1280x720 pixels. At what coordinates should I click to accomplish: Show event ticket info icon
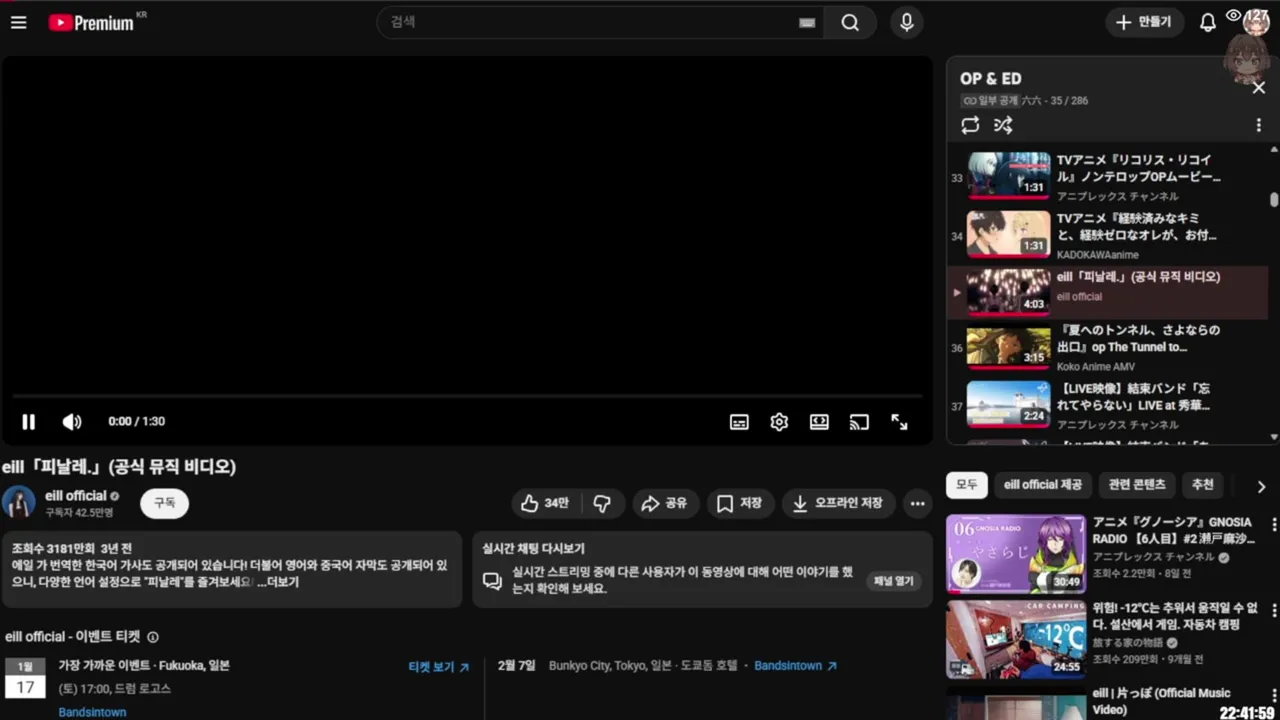[153, 637]
